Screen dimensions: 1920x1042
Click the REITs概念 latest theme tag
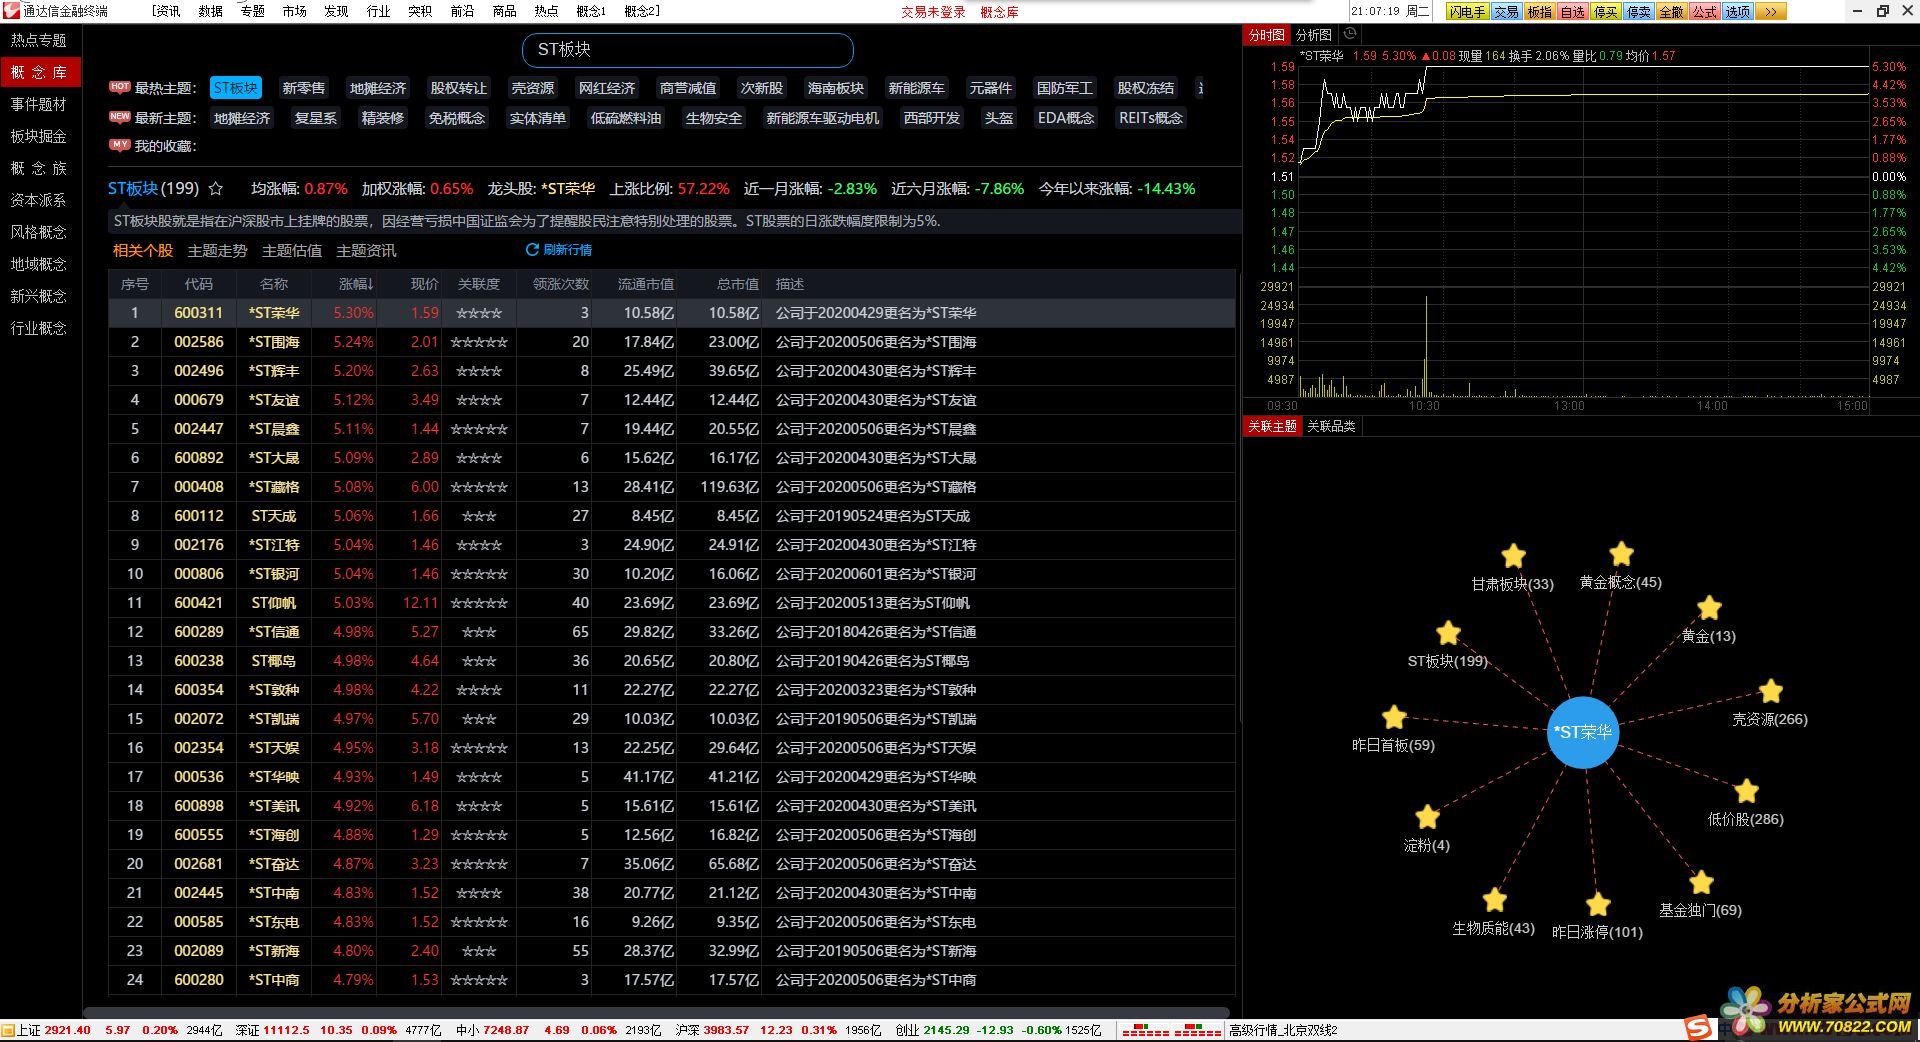[1150, 118]
